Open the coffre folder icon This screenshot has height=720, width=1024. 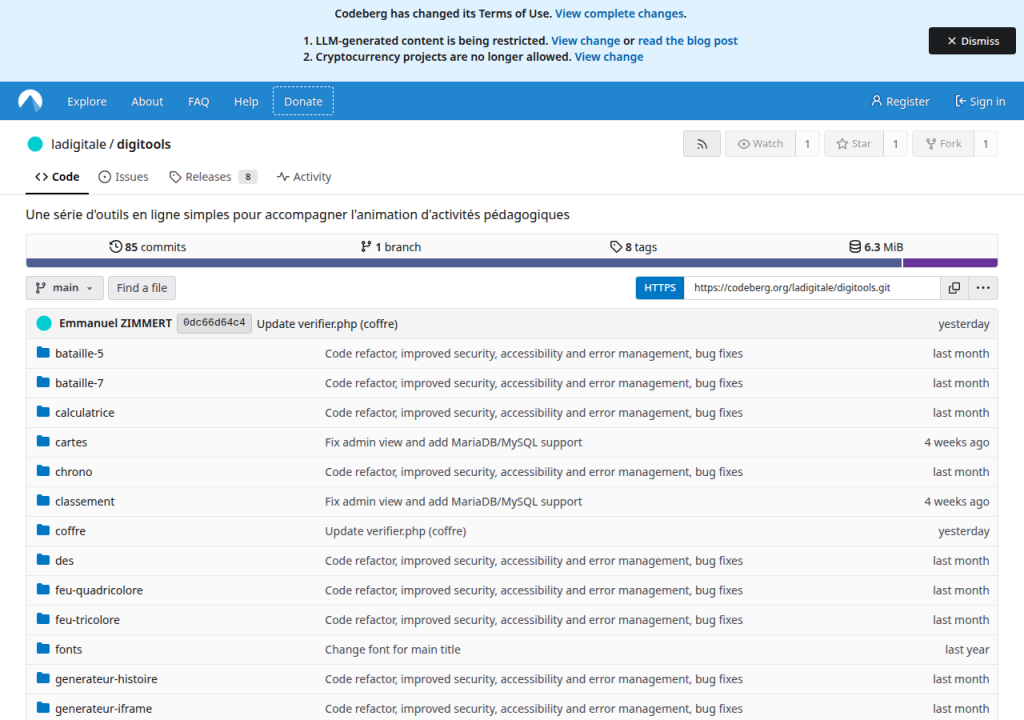point(43,531)
